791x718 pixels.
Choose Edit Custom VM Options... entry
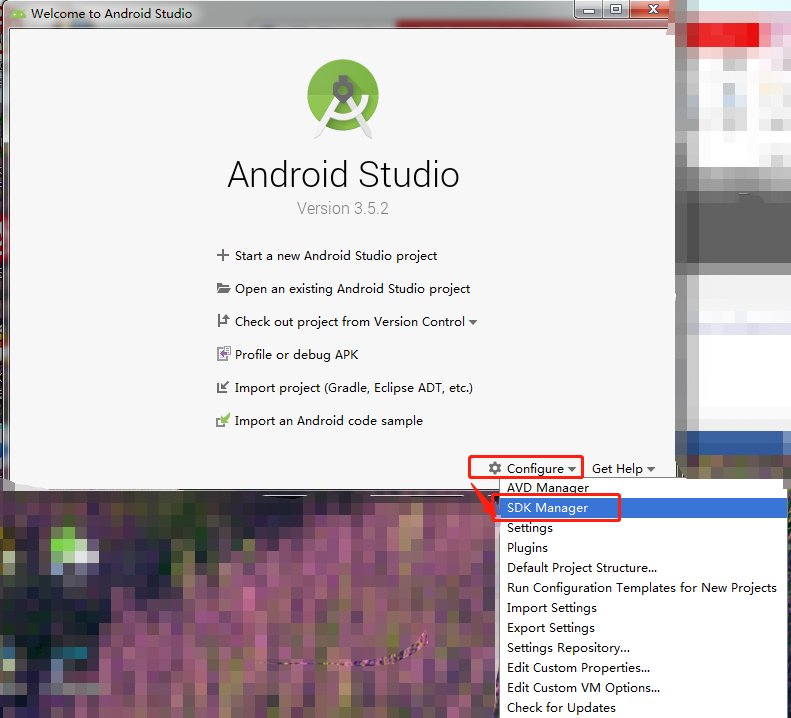coord(643,688)
